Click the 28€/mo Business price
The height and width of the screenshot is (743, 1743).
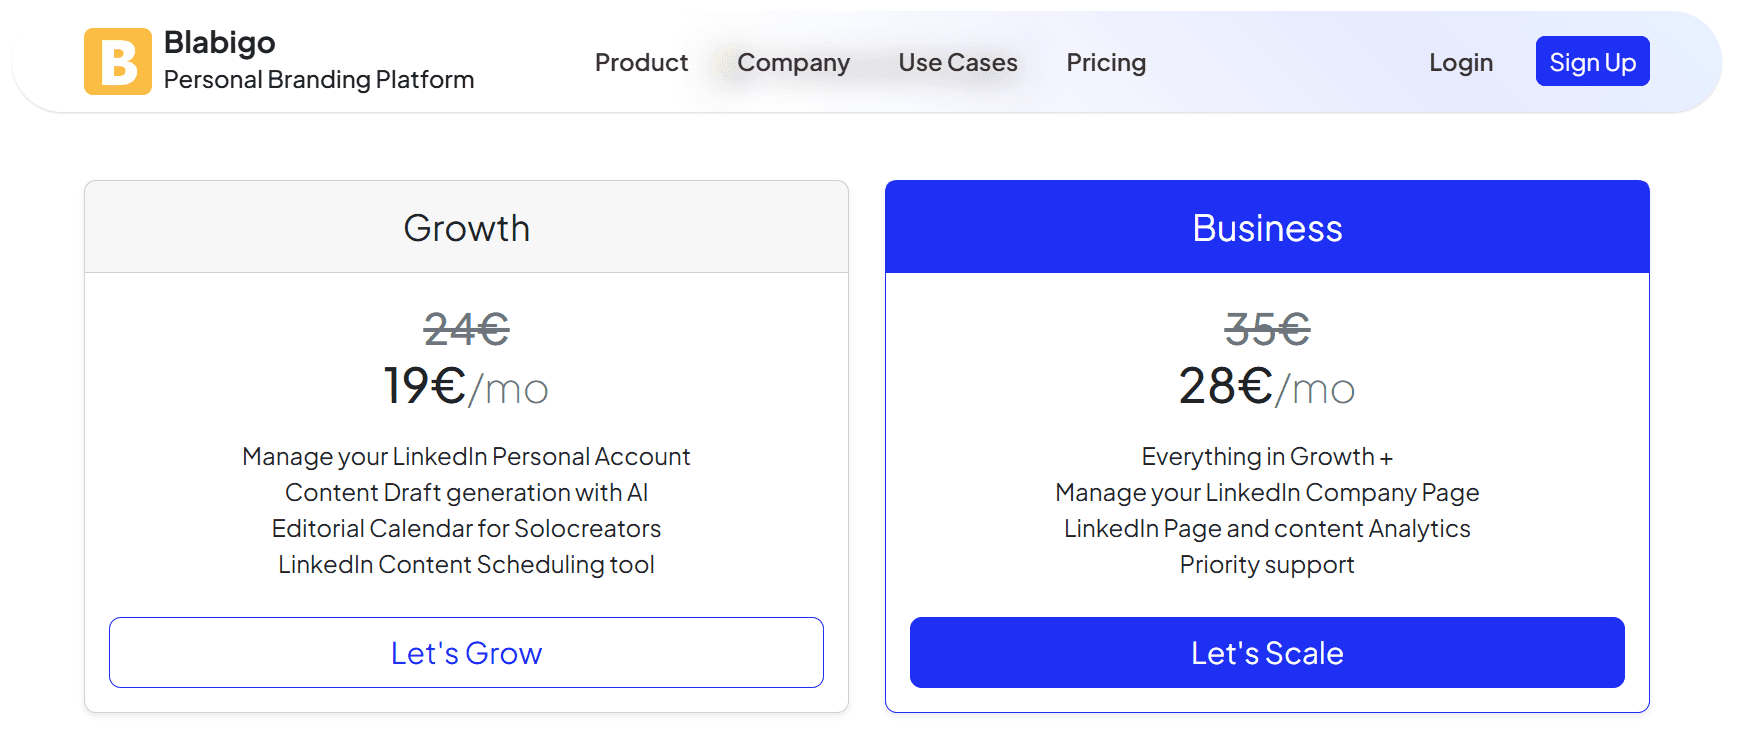pyautogui.click(x=1266, y=386)
